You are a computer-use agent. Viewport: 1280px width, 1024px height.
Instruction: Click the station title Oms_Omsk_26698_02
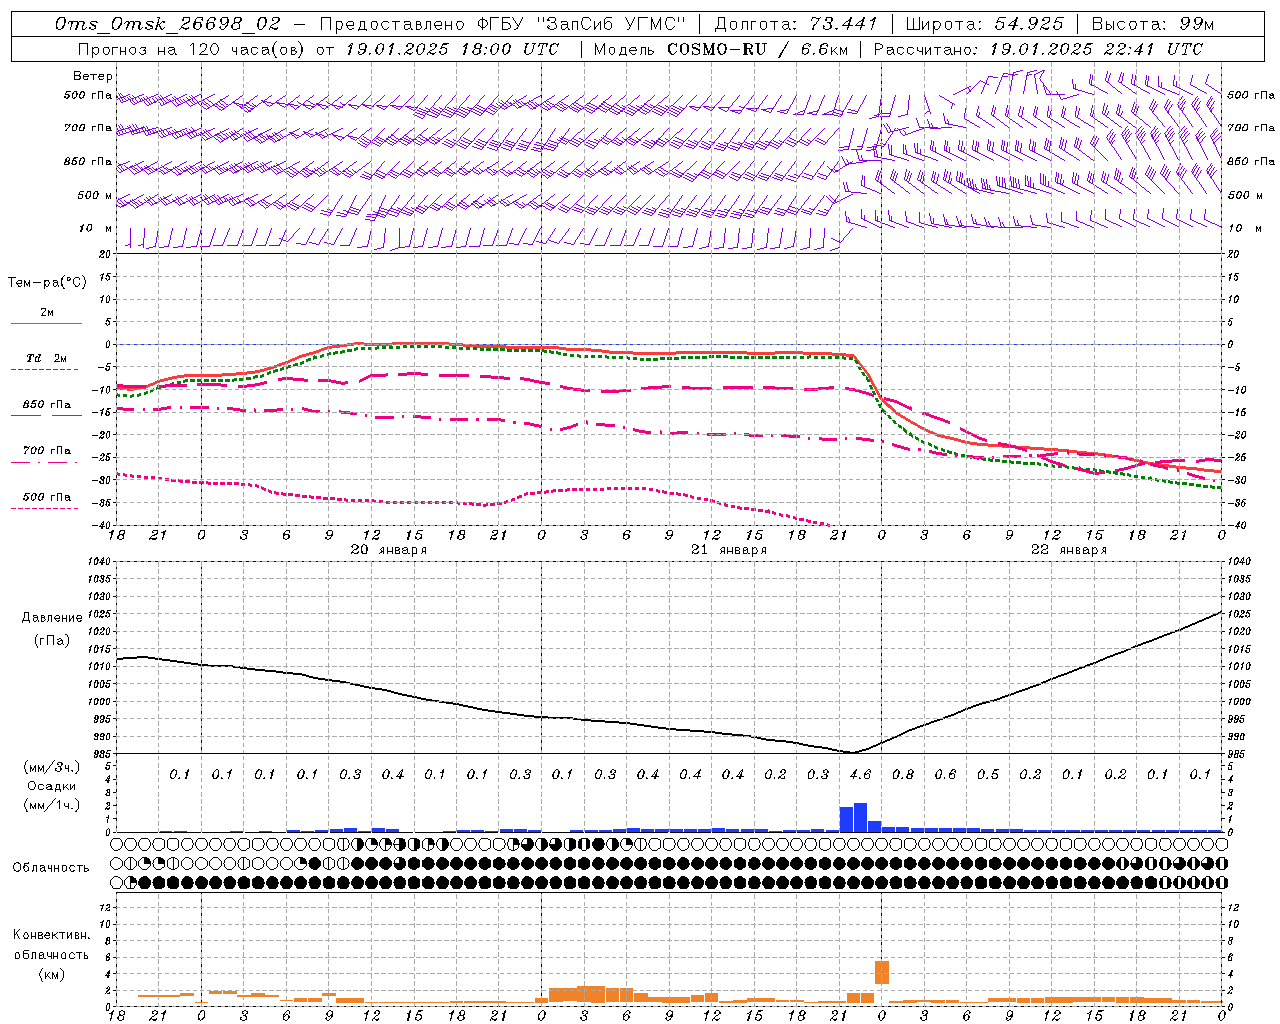point(168,24)
